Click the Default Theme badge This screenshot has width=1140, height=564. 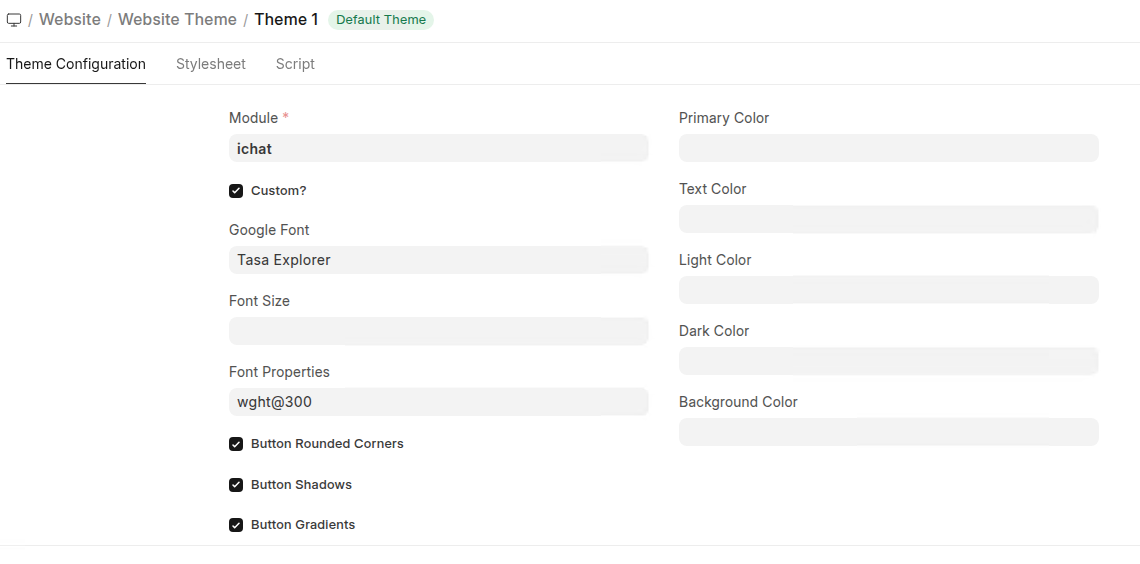[380, 20]
